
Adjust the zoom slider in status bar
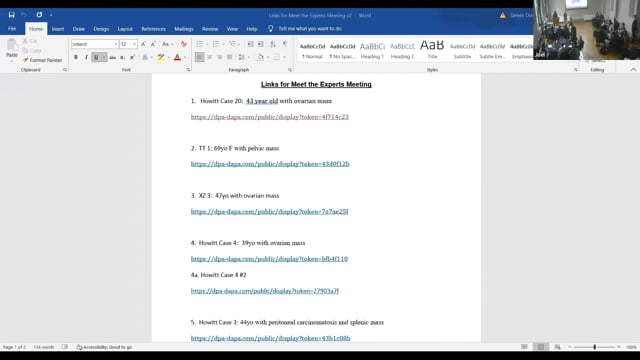(594, 347)
